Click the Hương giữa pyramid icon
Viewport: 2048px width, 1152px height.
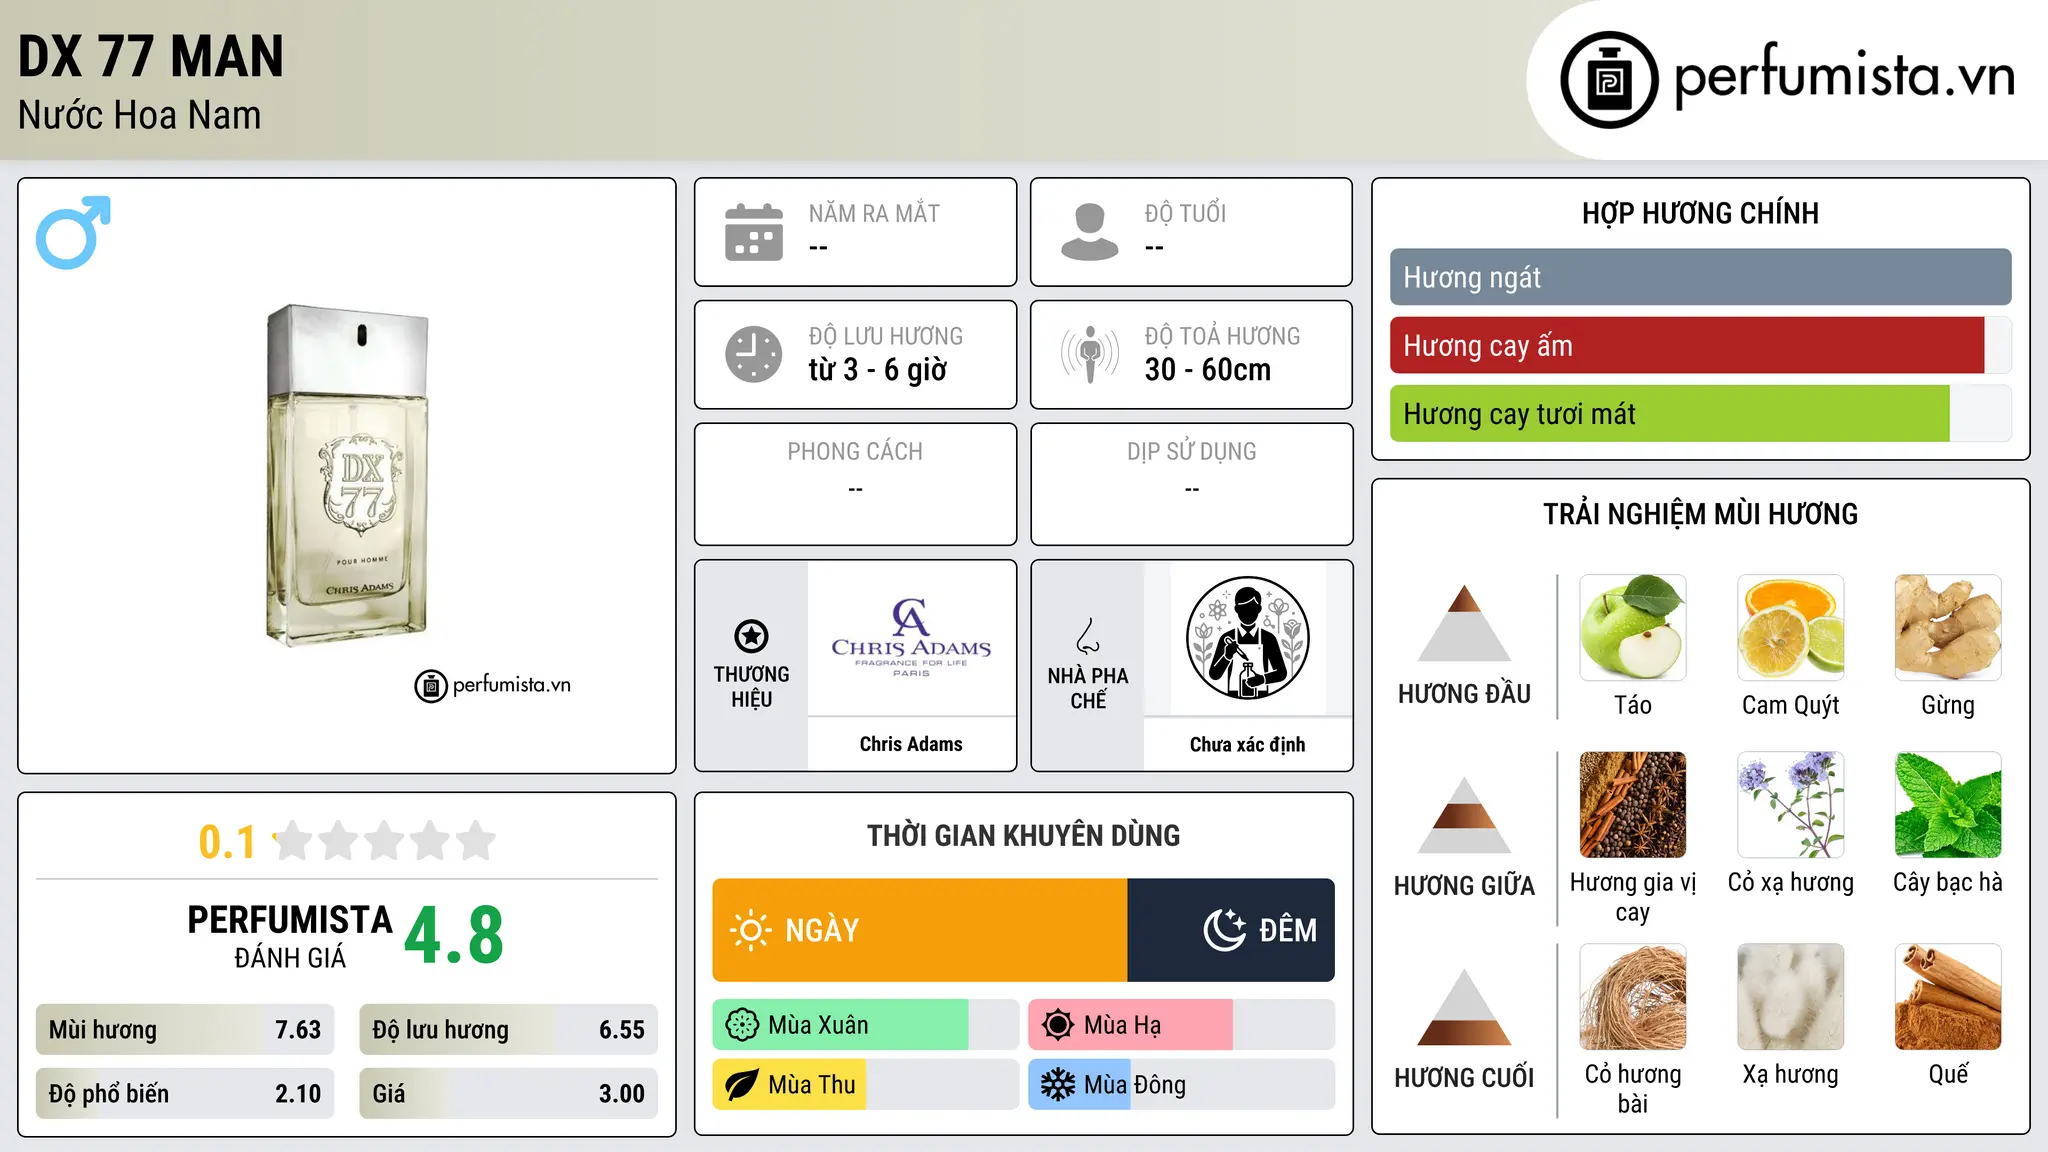click(1464, 815)
